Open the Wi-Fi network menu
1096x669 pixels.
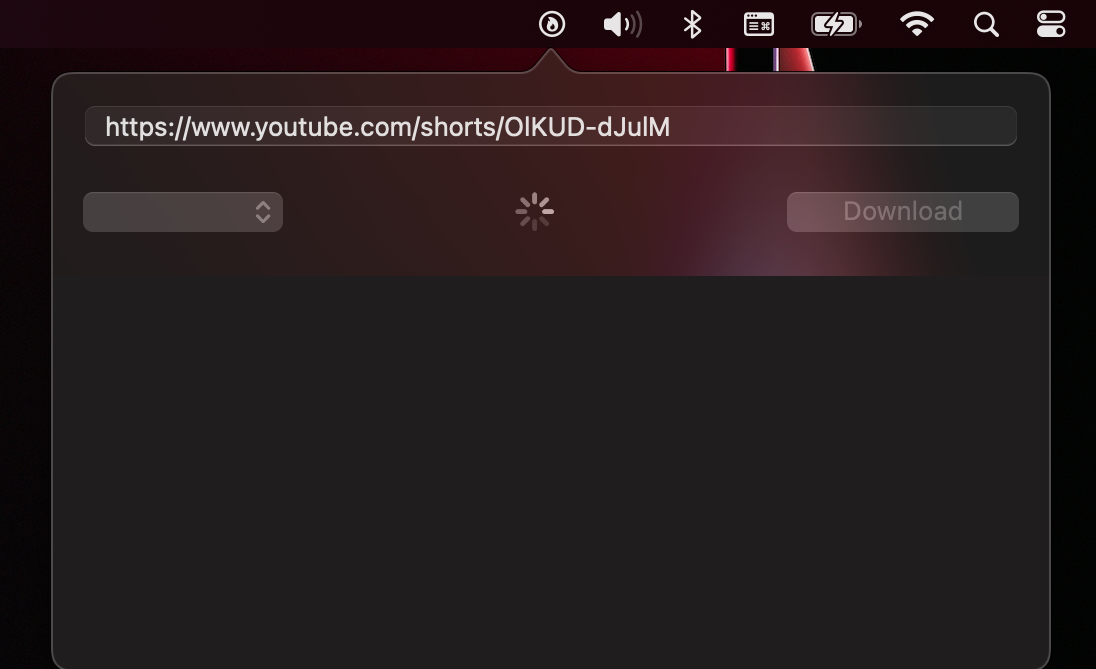[x=916, y=24]
